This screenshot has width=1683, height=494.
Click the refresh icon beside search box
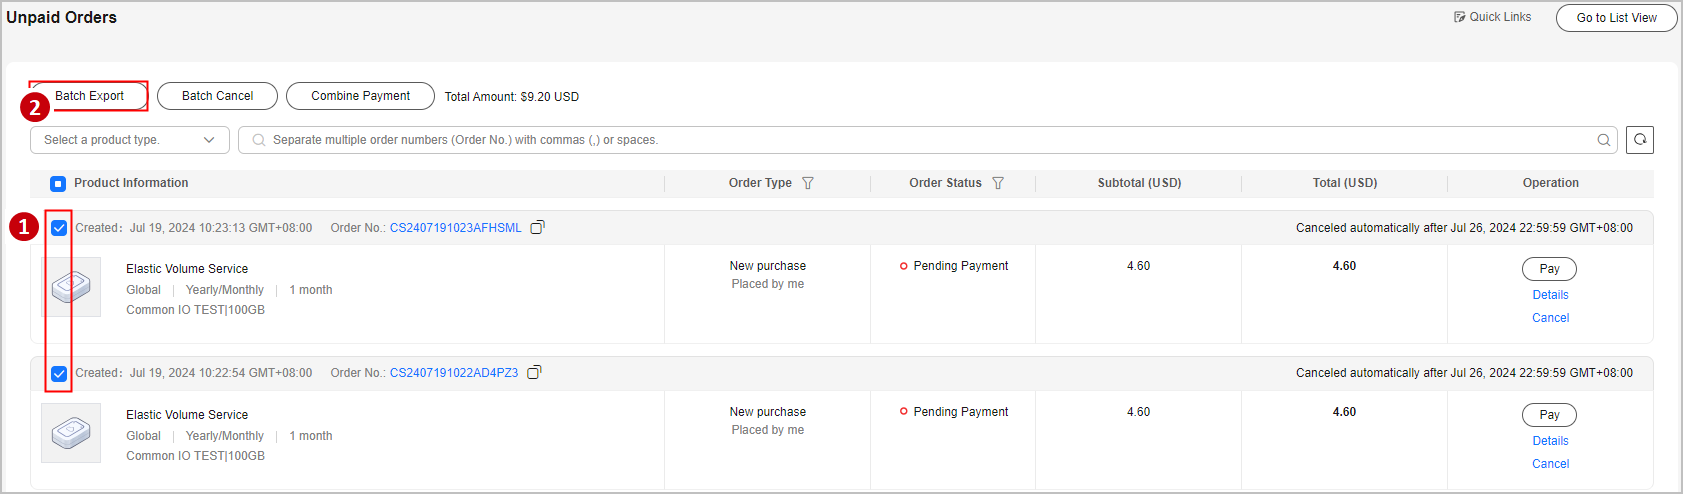1640,140
